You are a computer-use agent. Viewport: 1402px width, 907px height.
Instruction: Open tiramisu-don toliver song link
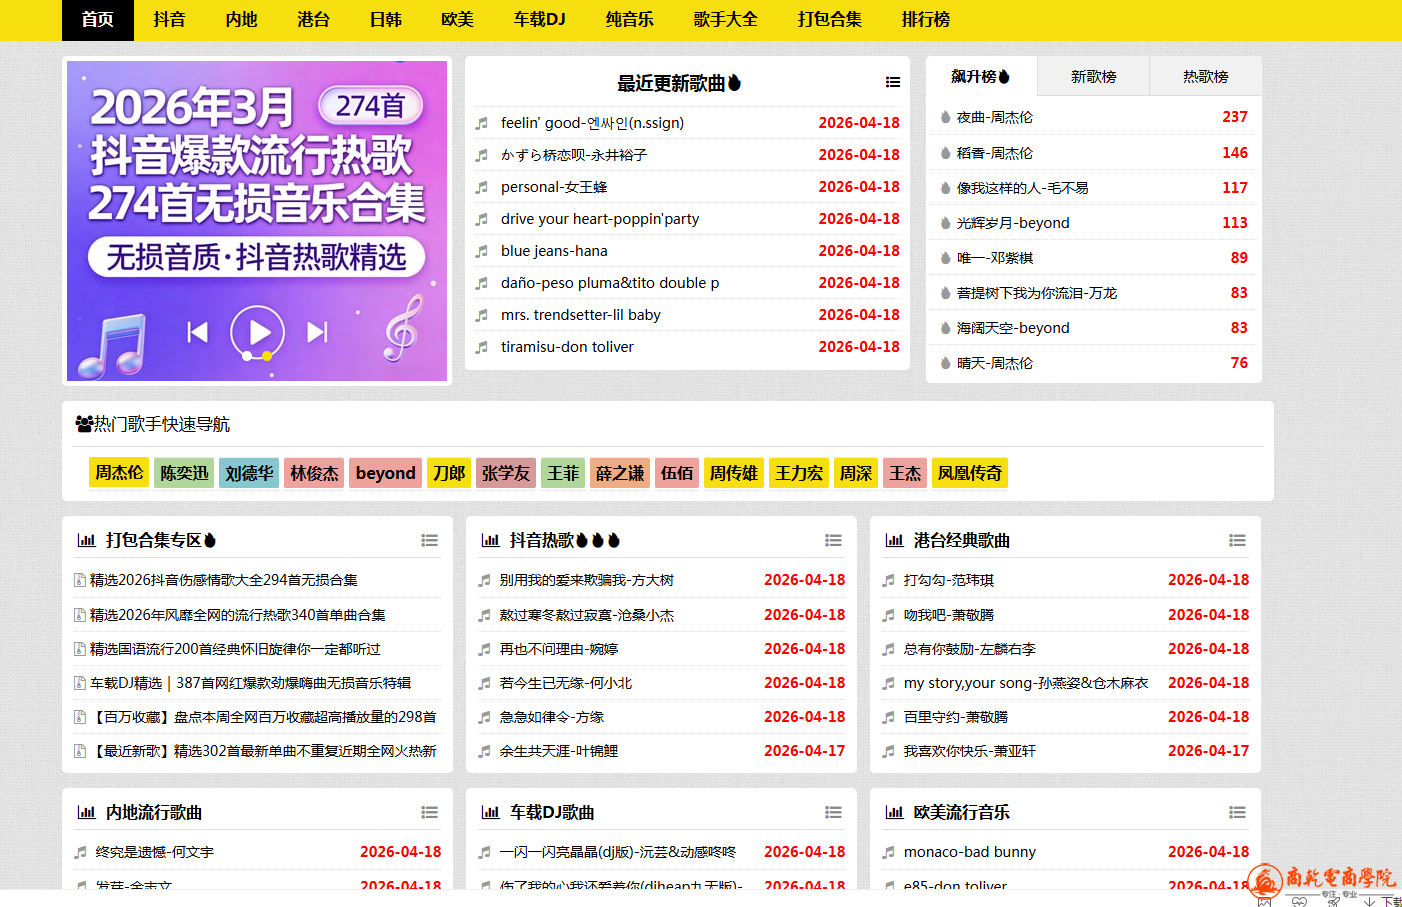pyautogui.click(x=567, y=347)
